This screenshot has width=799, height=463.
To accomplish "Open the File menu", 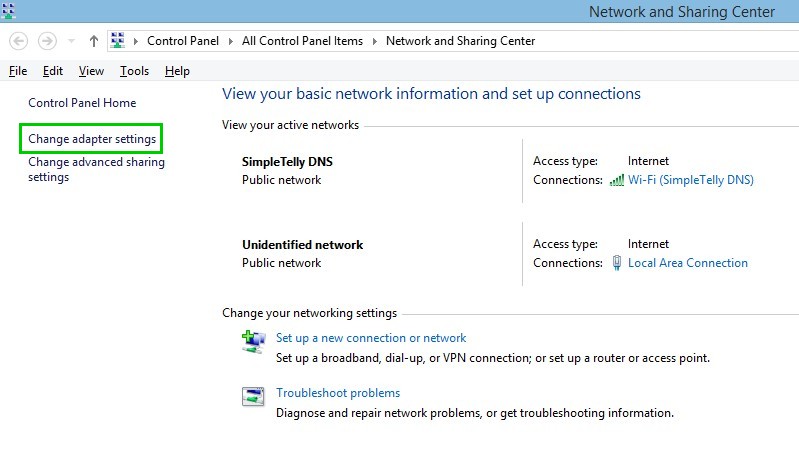I will tap(18, 71).
